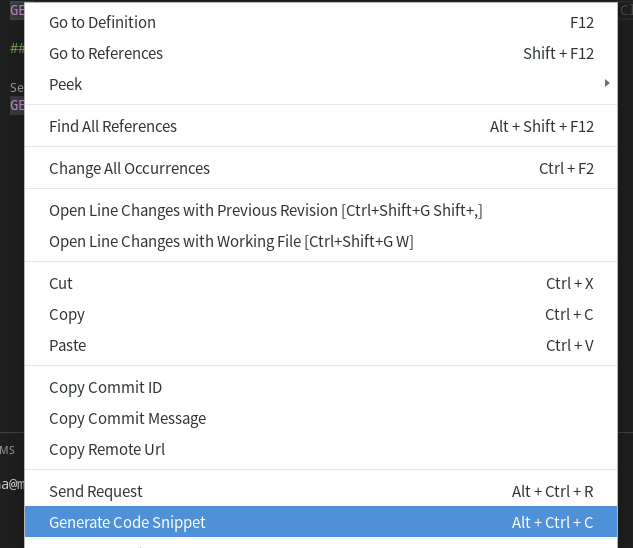Choose Copy Commit Message

pos(321,419)
